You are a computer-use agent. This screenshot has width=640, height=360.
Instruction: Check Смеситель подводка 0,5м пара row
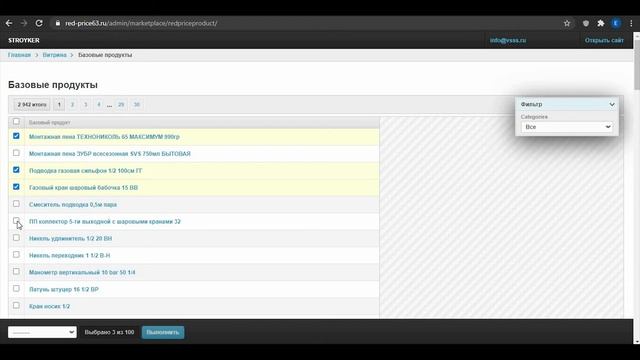16,204
